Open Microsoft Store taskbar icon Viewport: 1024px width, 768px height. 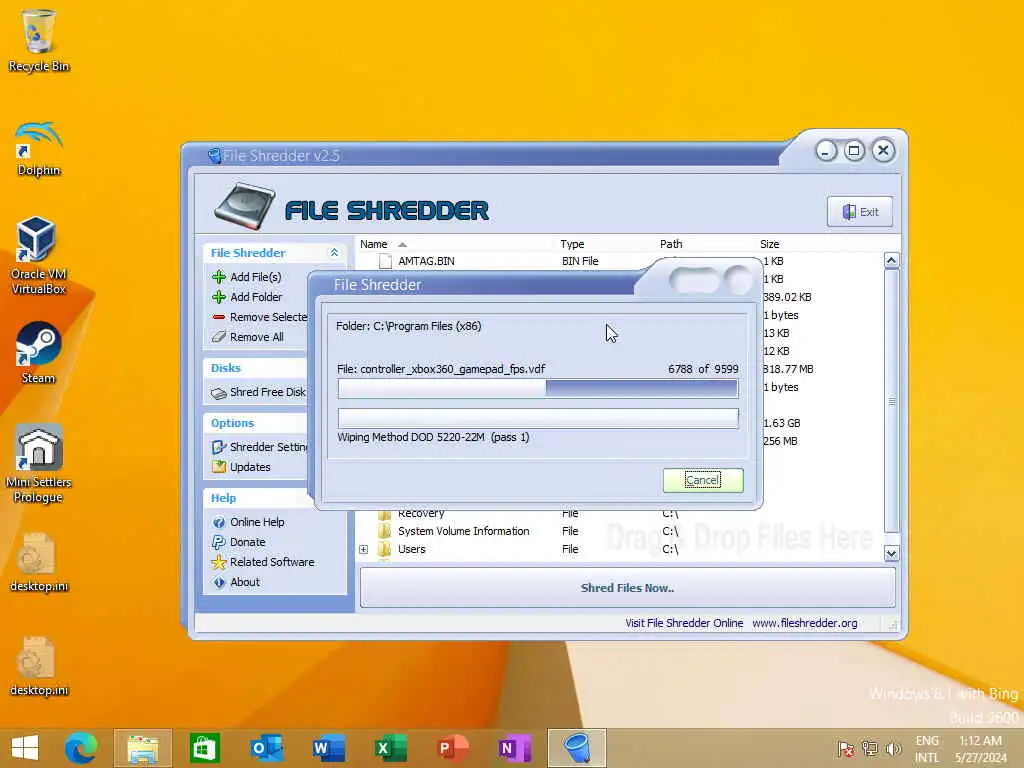tap(204, 748)
